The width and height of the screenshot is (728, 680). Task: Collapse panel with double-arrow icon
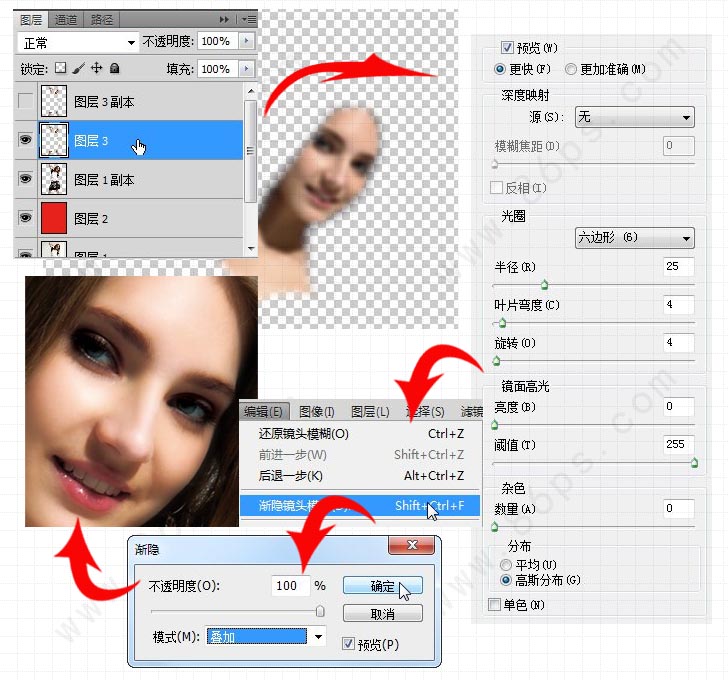coord(224,19)
